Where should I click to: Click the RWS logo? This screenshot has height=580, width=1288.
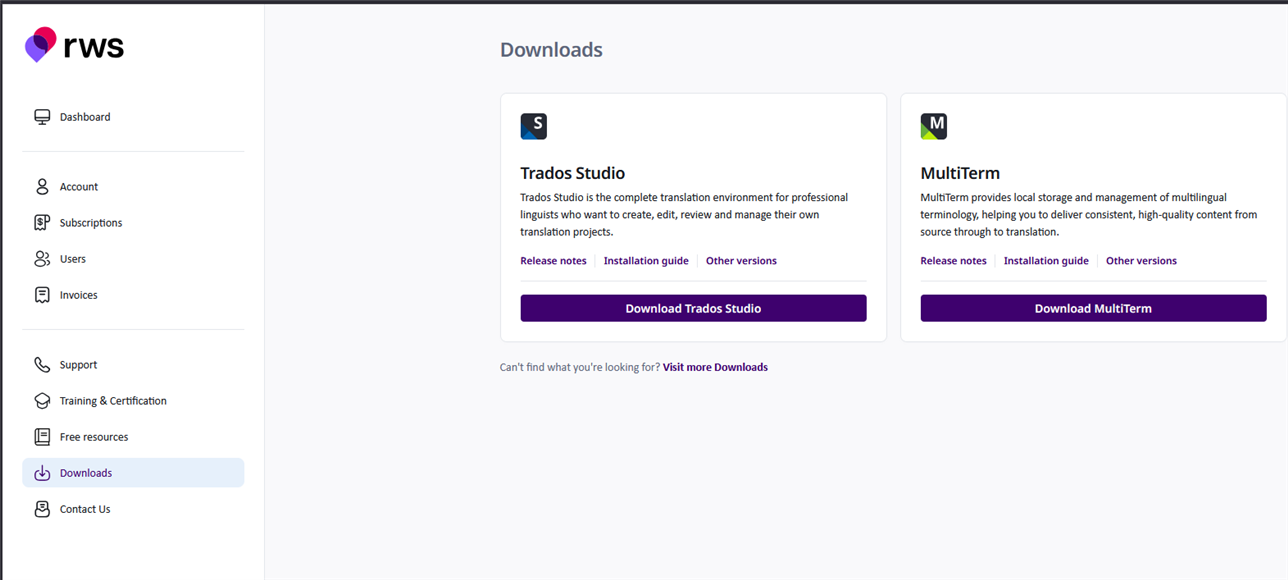75,45
